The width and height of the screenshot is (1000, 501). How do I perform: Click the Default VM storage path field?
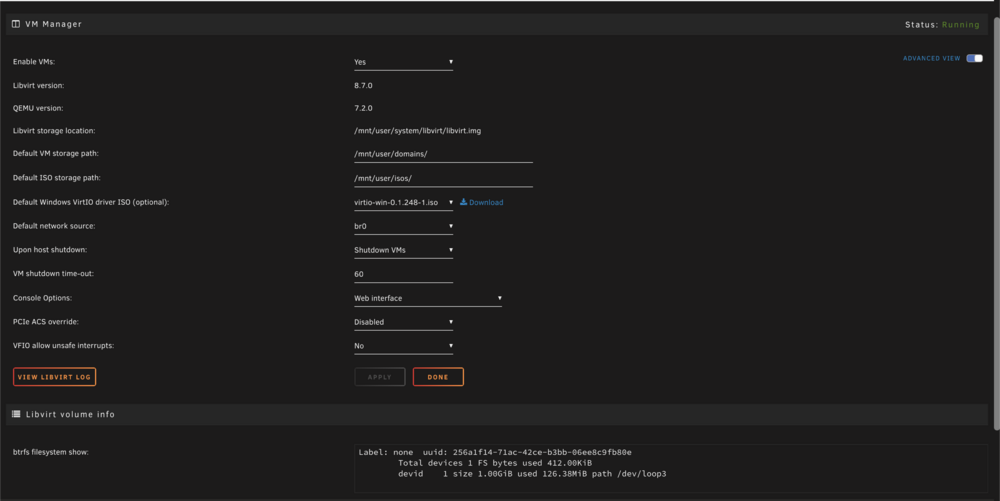point(443,154)
